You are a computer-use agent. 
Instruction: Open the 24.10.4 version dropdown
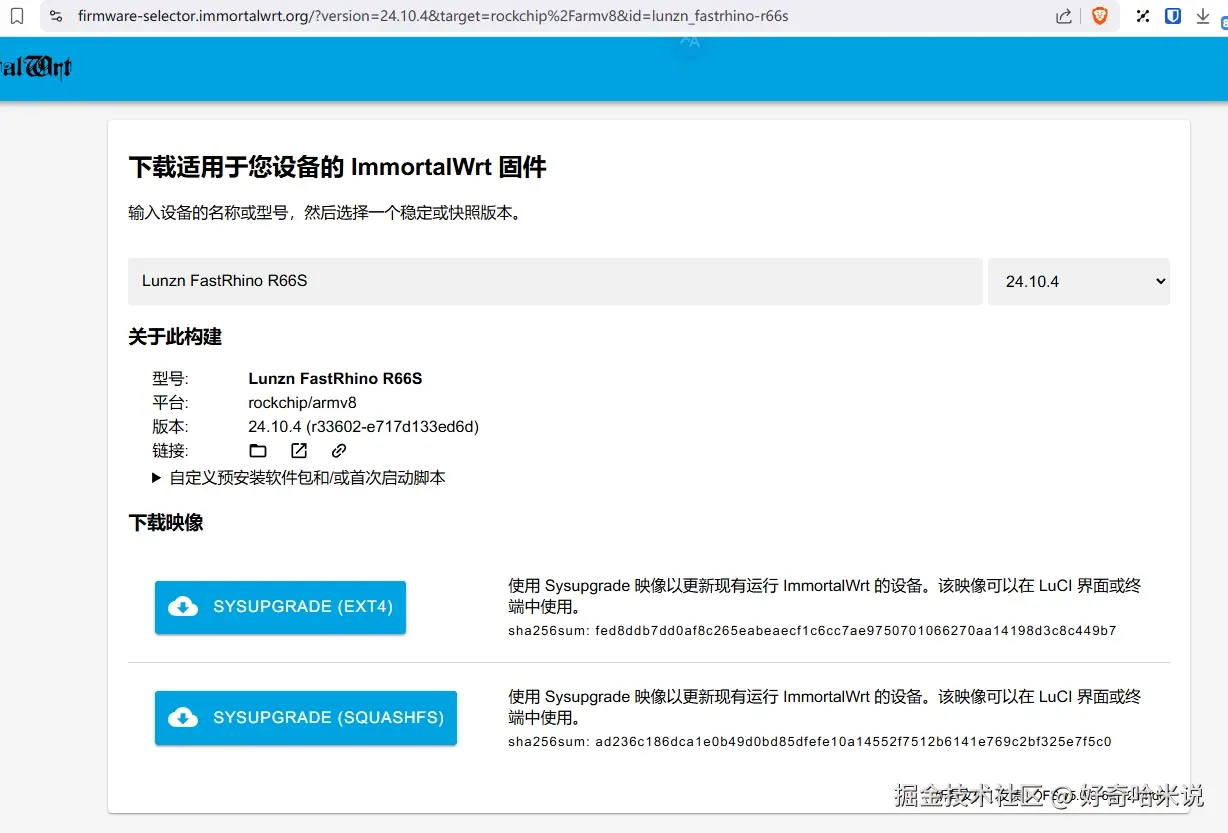[1079, 282]
